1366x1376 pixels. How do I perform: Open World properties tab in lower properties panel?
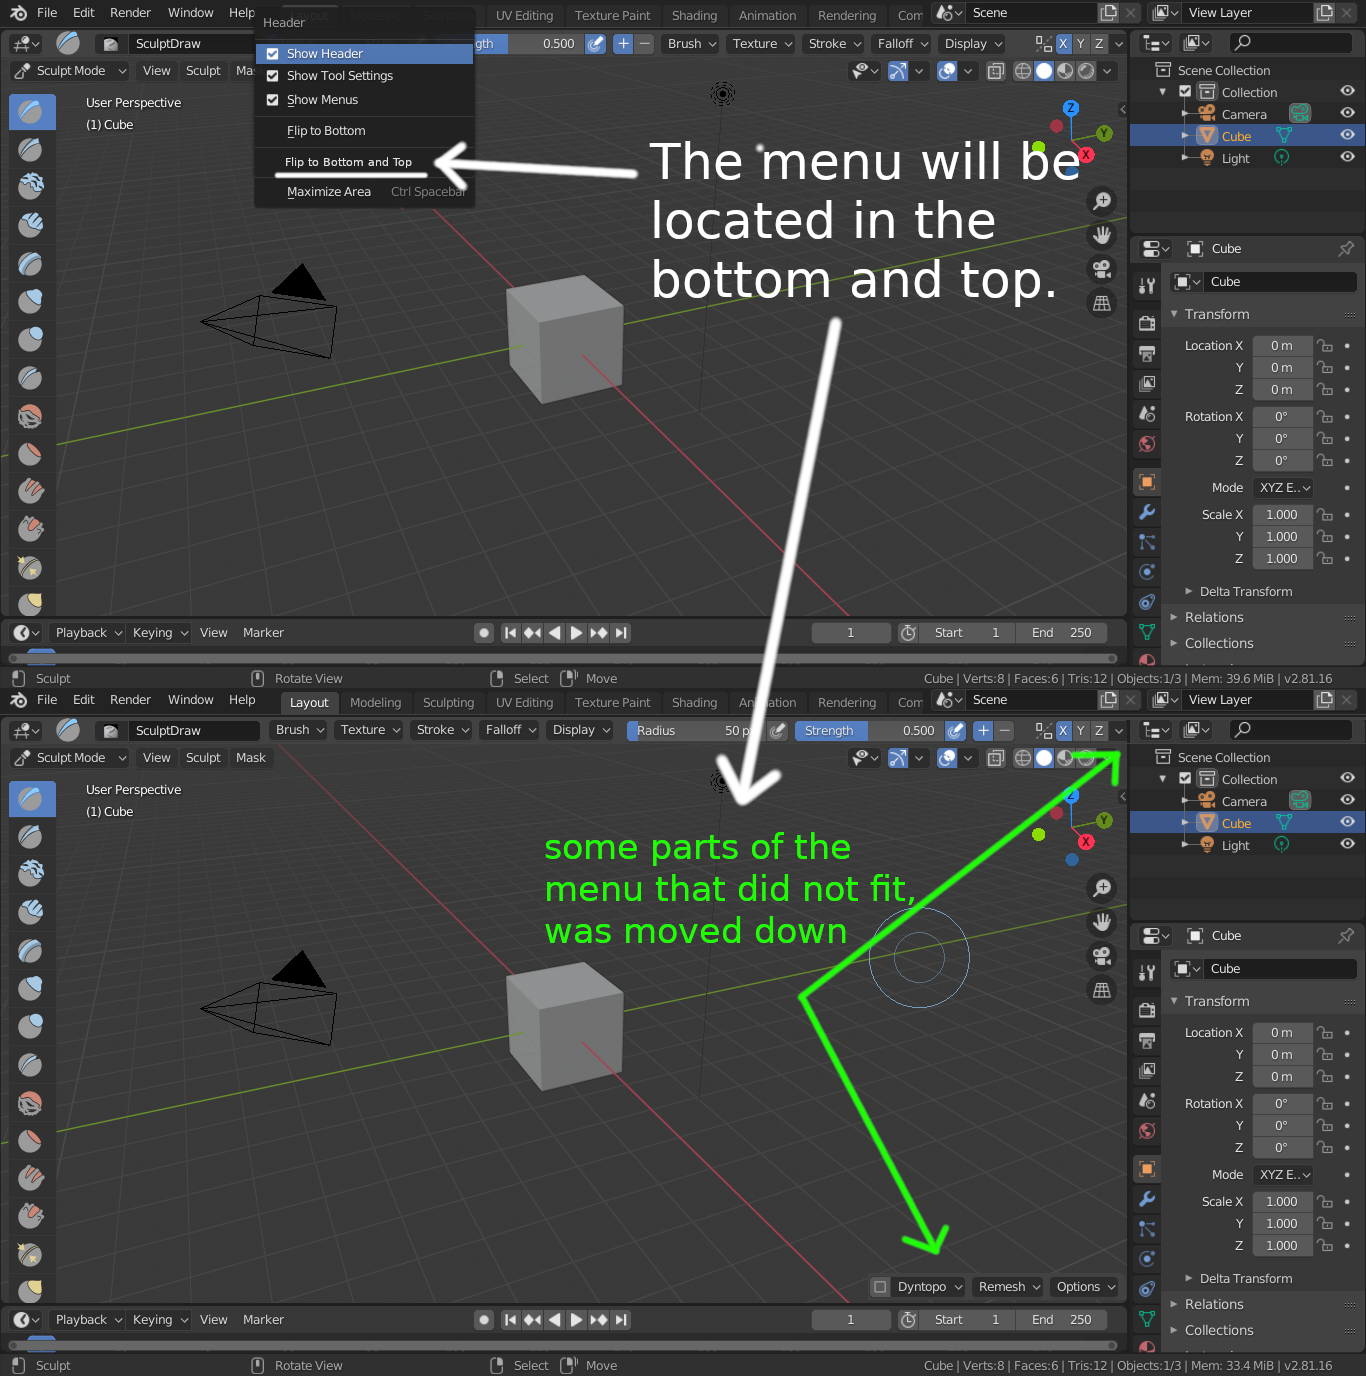click(x=1147, y=1131)
